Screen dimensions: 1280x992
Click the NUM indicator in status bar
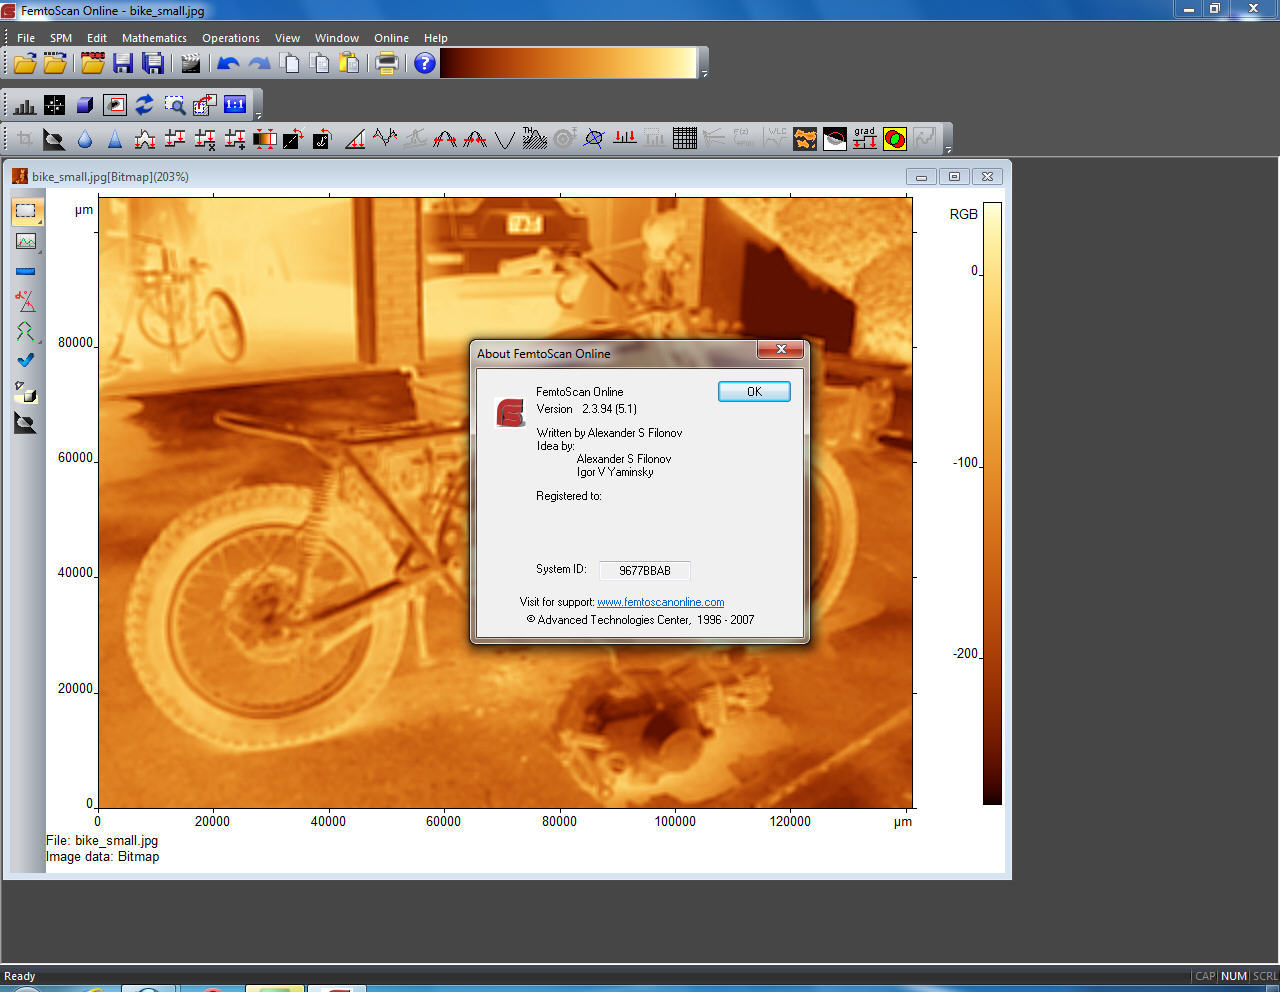point(1234,976)
